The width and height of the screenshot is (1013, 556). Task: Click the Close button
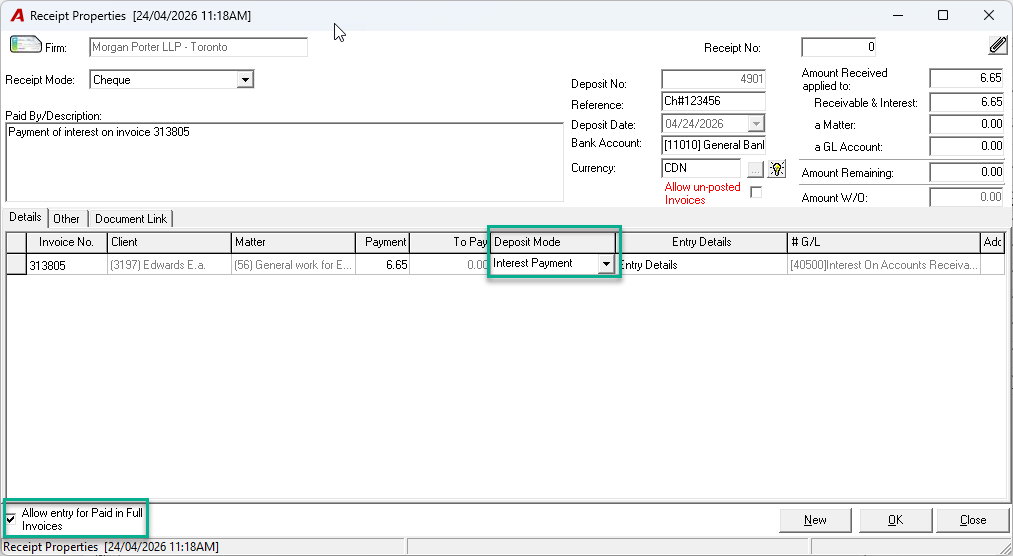pyautogui.click(x=973, y=520)
